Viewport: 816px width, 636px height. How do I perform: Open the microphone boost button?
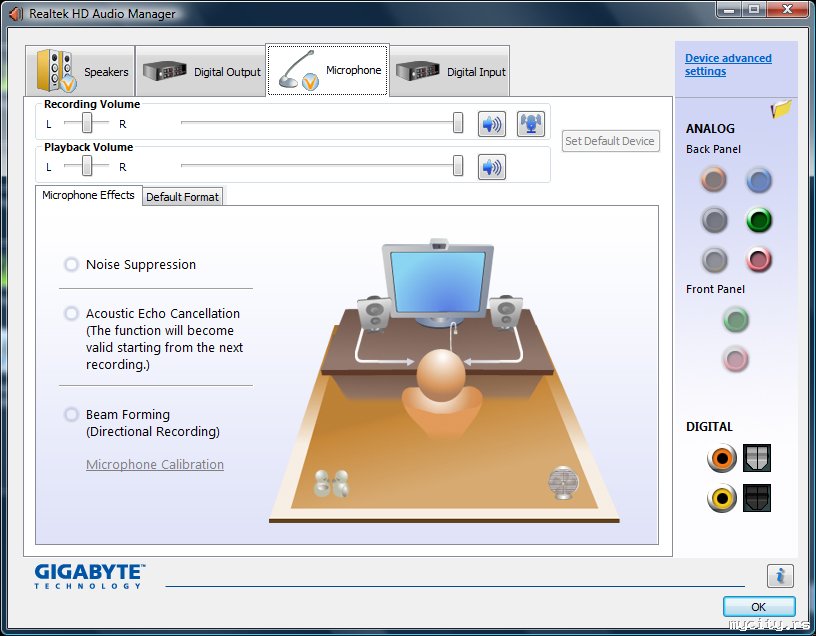point(531,124)
